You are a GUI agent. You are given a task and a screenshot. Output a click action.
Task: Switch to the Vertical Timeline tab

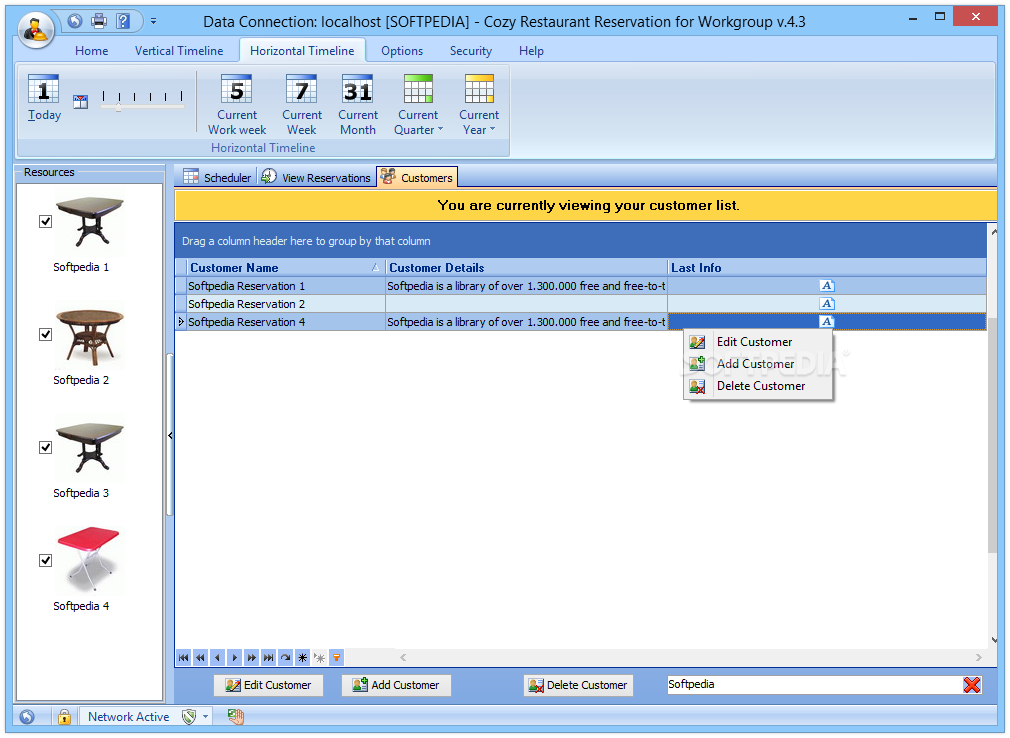click(x=178, y=50)
